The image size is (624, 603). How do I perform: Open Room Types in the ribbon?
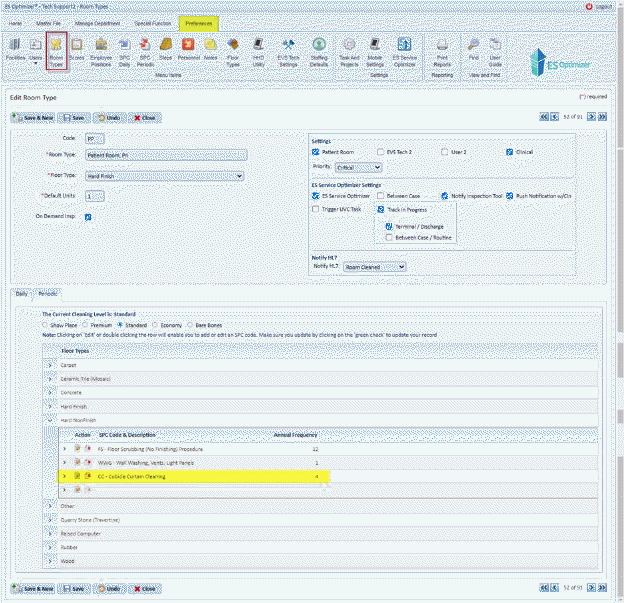pos(56,48)
